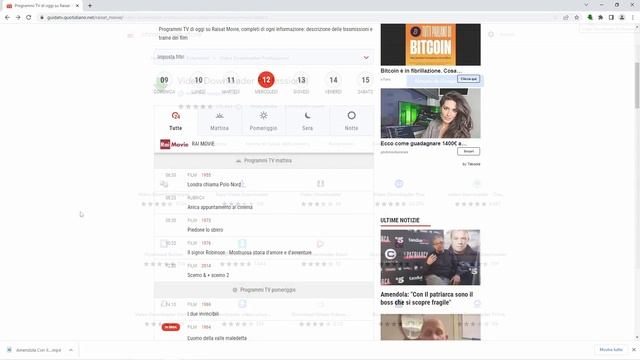Screen dimensions: 640x360
Task: Click the page vertical scrollbar thumb
Action: 637,85
